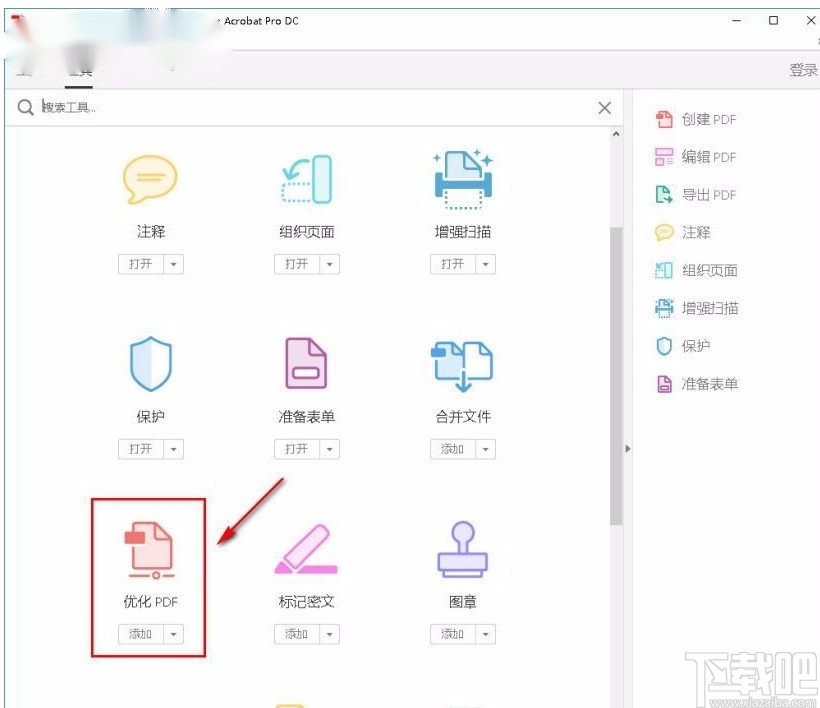
Task: Click the 登录 sign-in link
Action: coord(803,69)
